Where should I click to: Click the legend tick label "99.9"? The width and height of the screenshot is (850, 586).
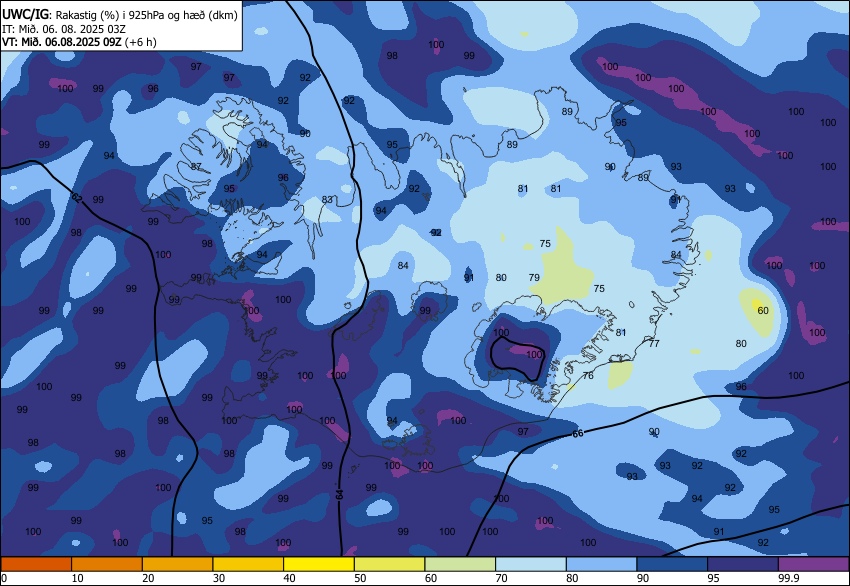(788, 578)
